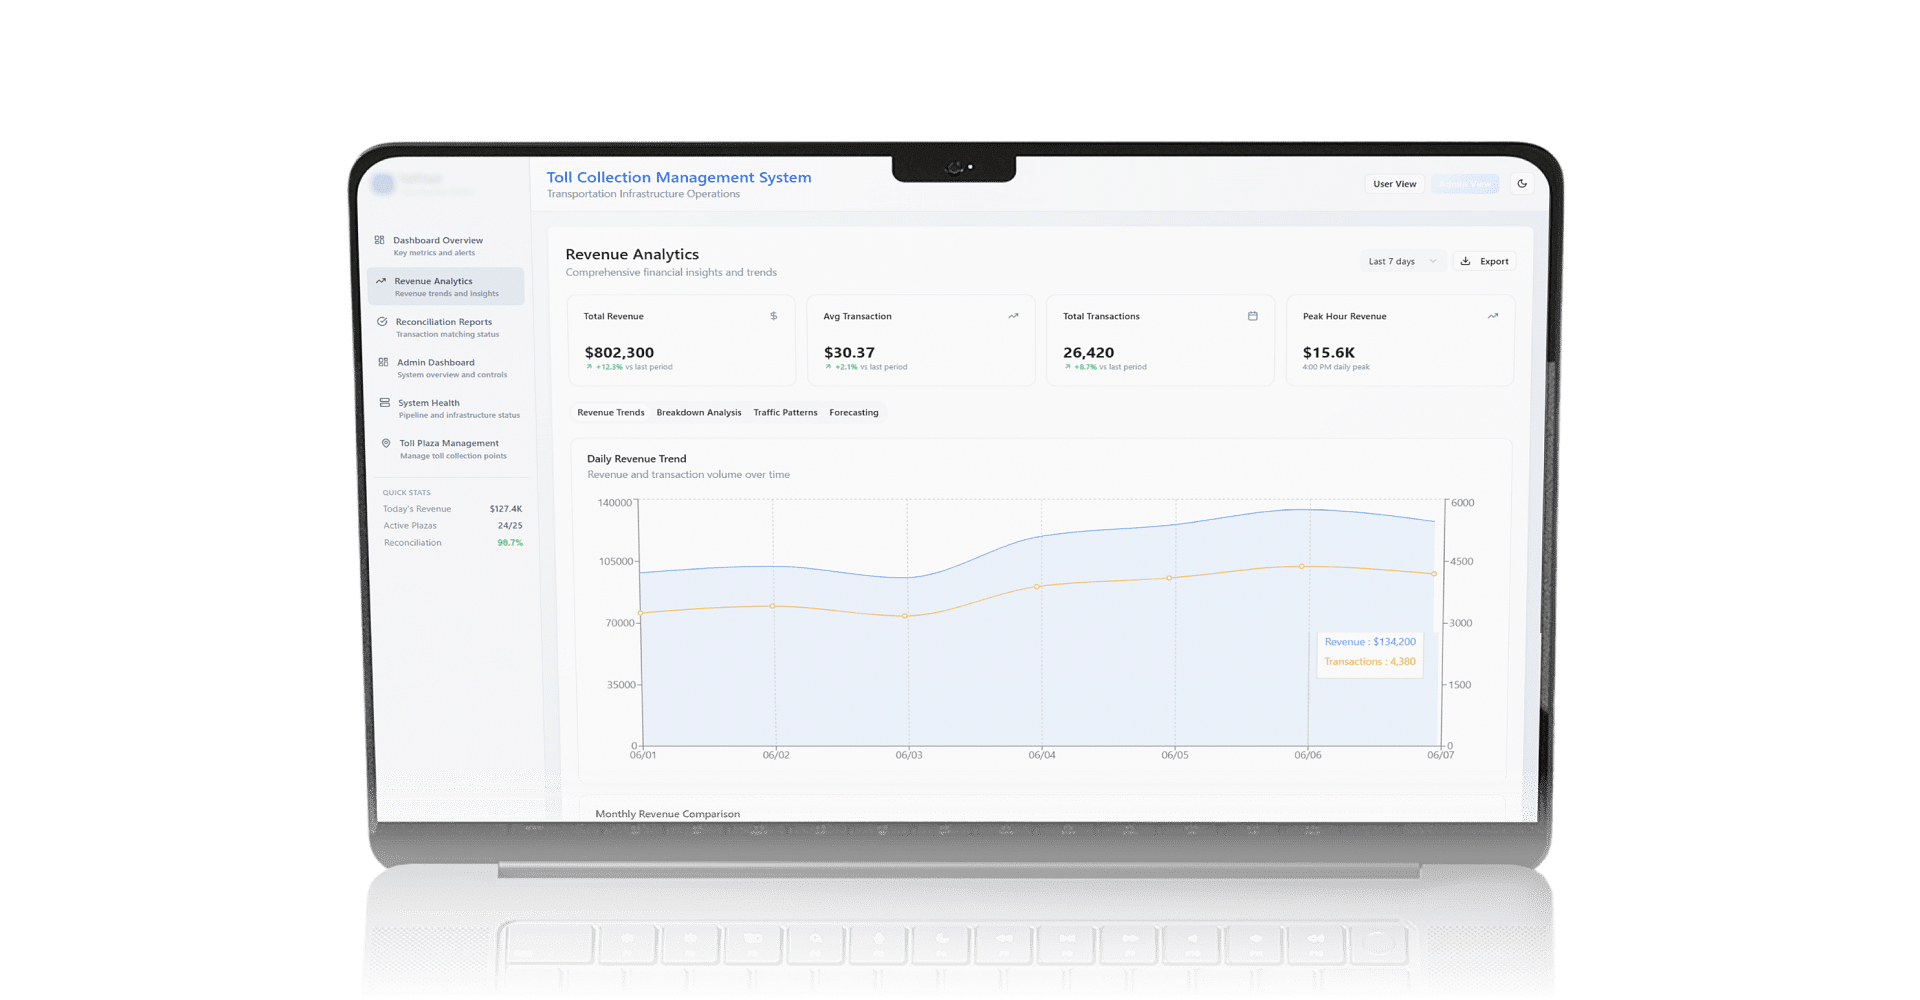Click the calendar icon on Total Transactions card
This screenshot has height=1000, width=1920.
(x=1252, y=316)
